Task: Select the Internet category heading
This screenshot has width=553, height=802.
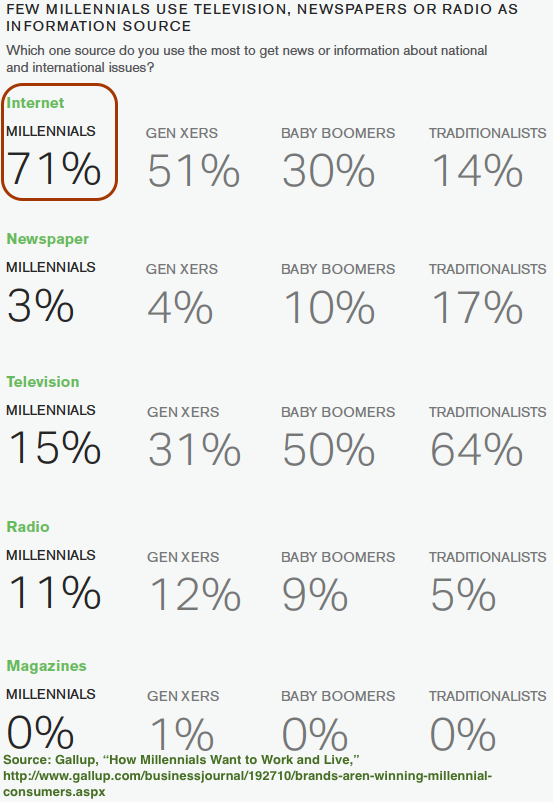Action: pos(35,103)
